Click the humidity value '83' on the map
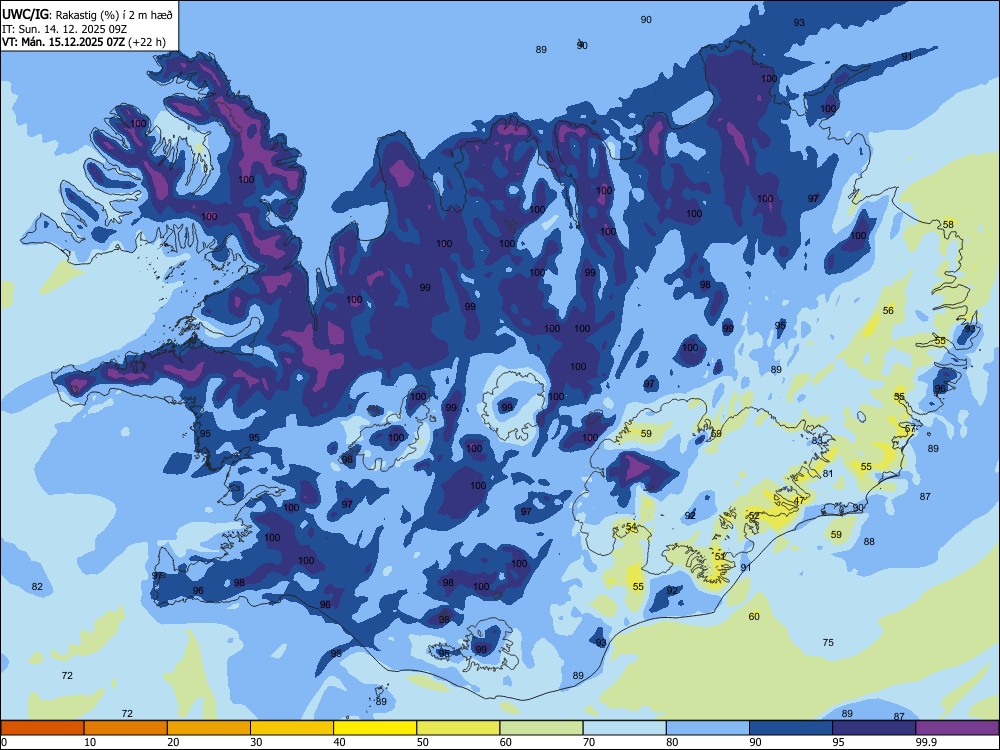 (818, 441)
